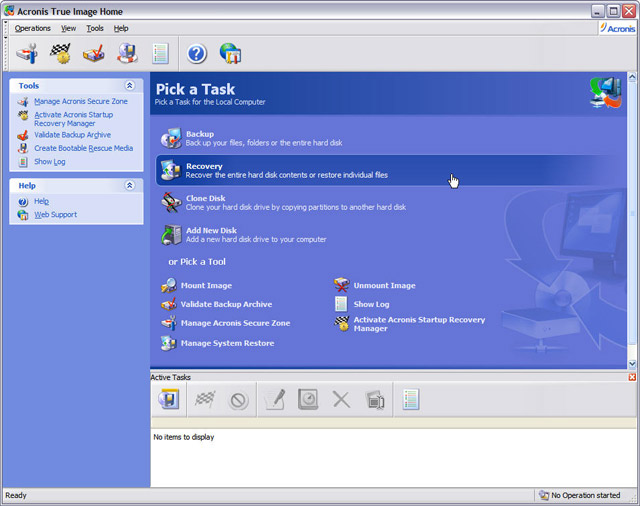Click Validate Backup Archive toolbar icon
This screenshot has height=506, width=640.
(x=94, y=53)
